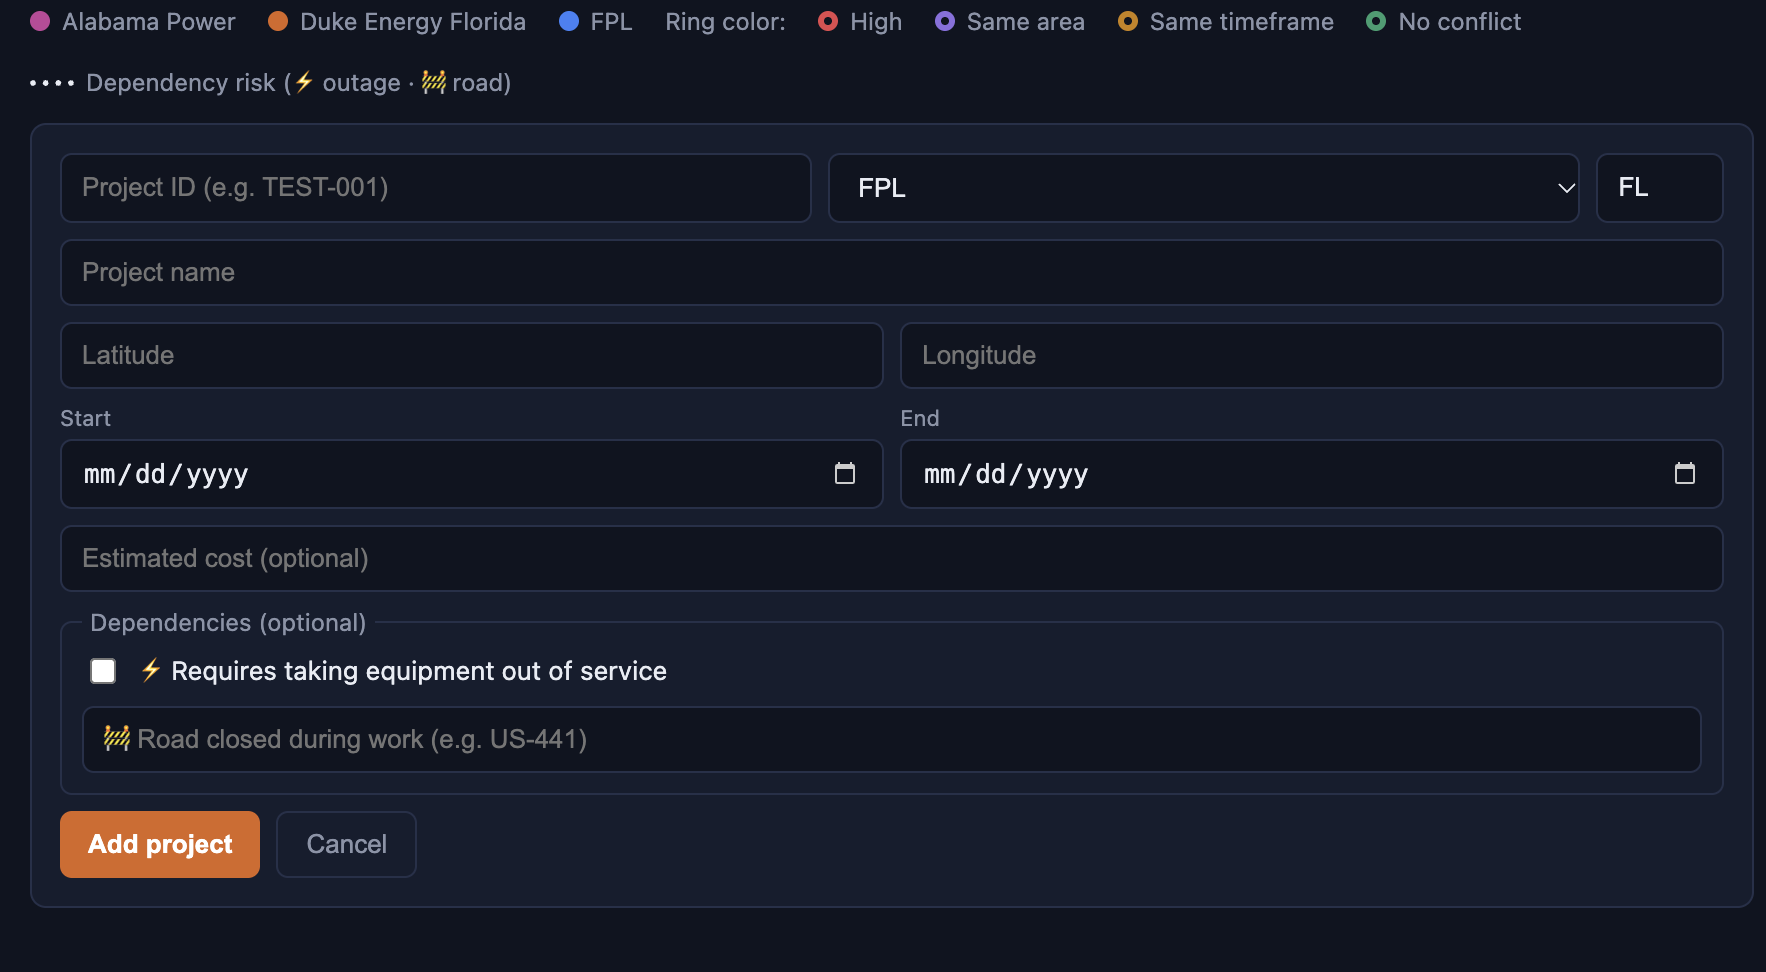
Task: Focus the Project ID input field
Action: [436, 188]
